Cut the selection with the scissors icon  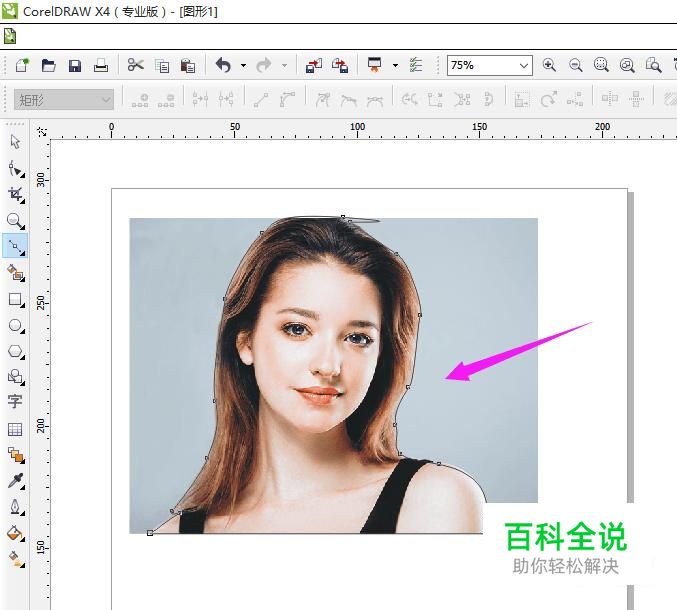[x=135, y=66]
